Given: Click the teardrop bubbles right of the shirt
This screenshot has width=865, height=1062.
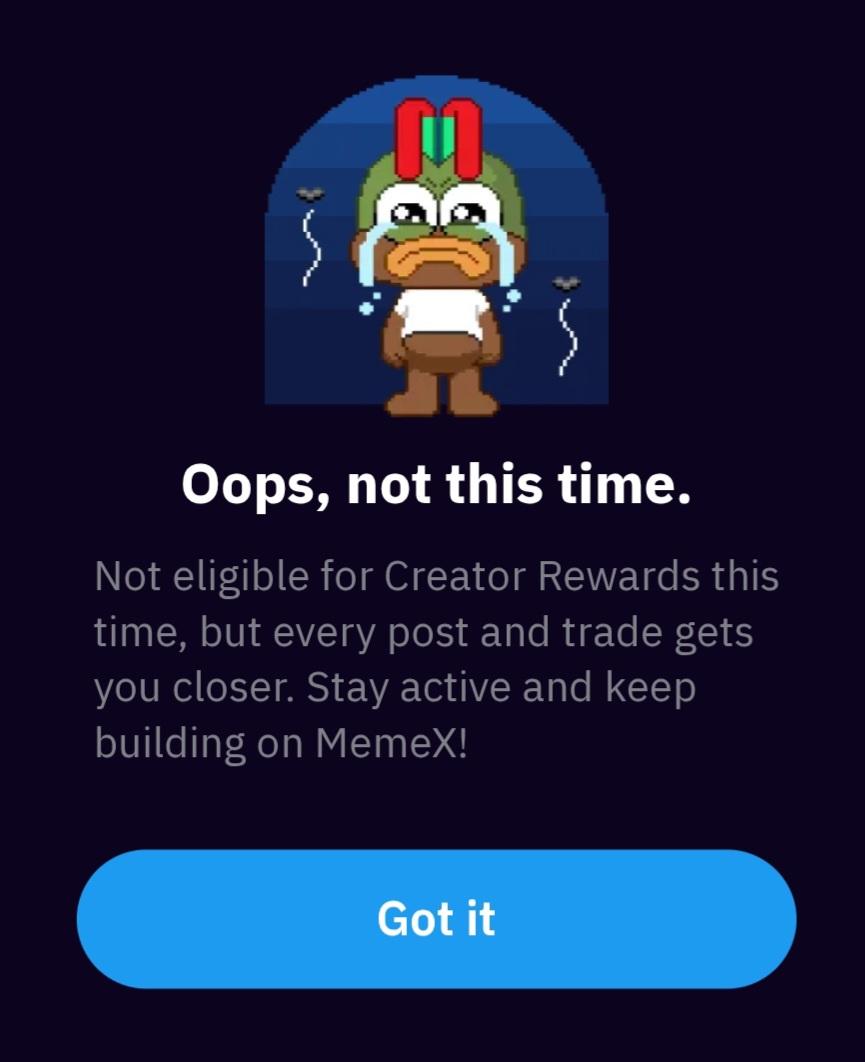Looking at the screenshot, I should (512, 298).
